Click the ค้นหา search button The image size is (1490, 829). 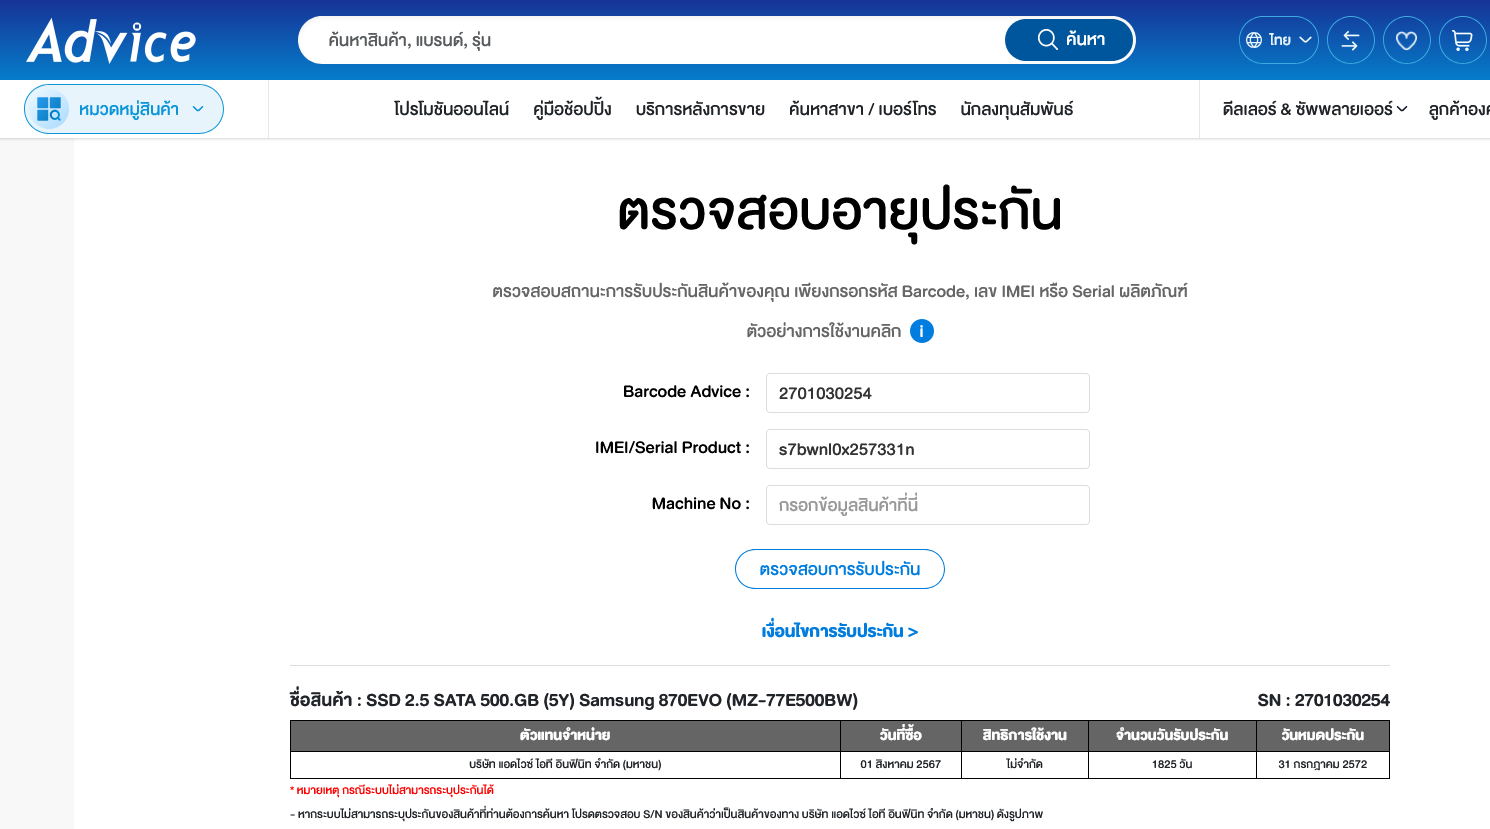click(x=1070, y=40)
